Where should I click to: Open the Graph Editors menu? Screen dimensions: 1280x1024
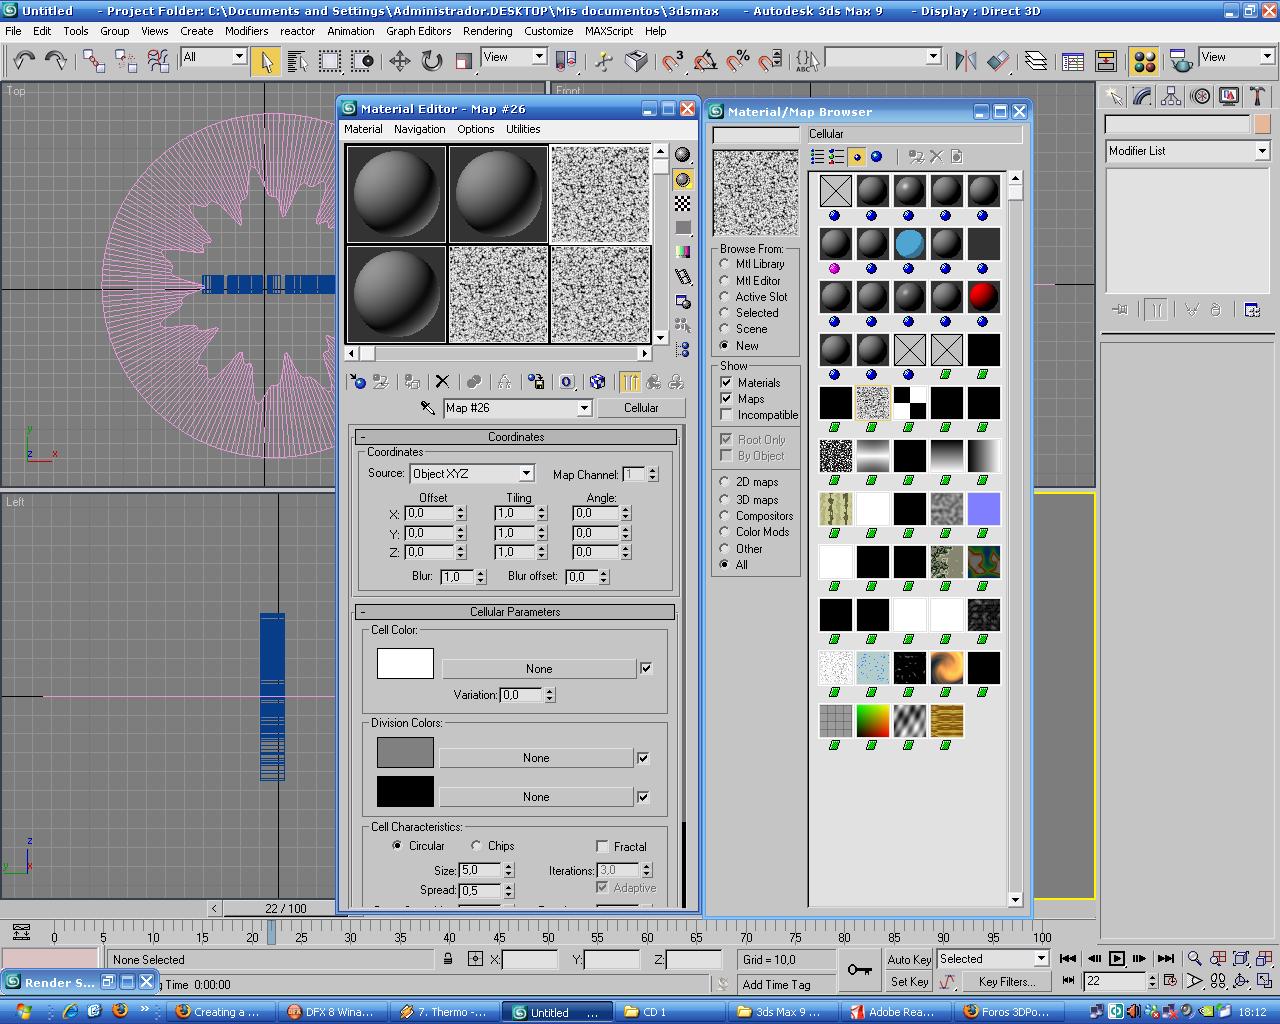click(x=419, y=31)
